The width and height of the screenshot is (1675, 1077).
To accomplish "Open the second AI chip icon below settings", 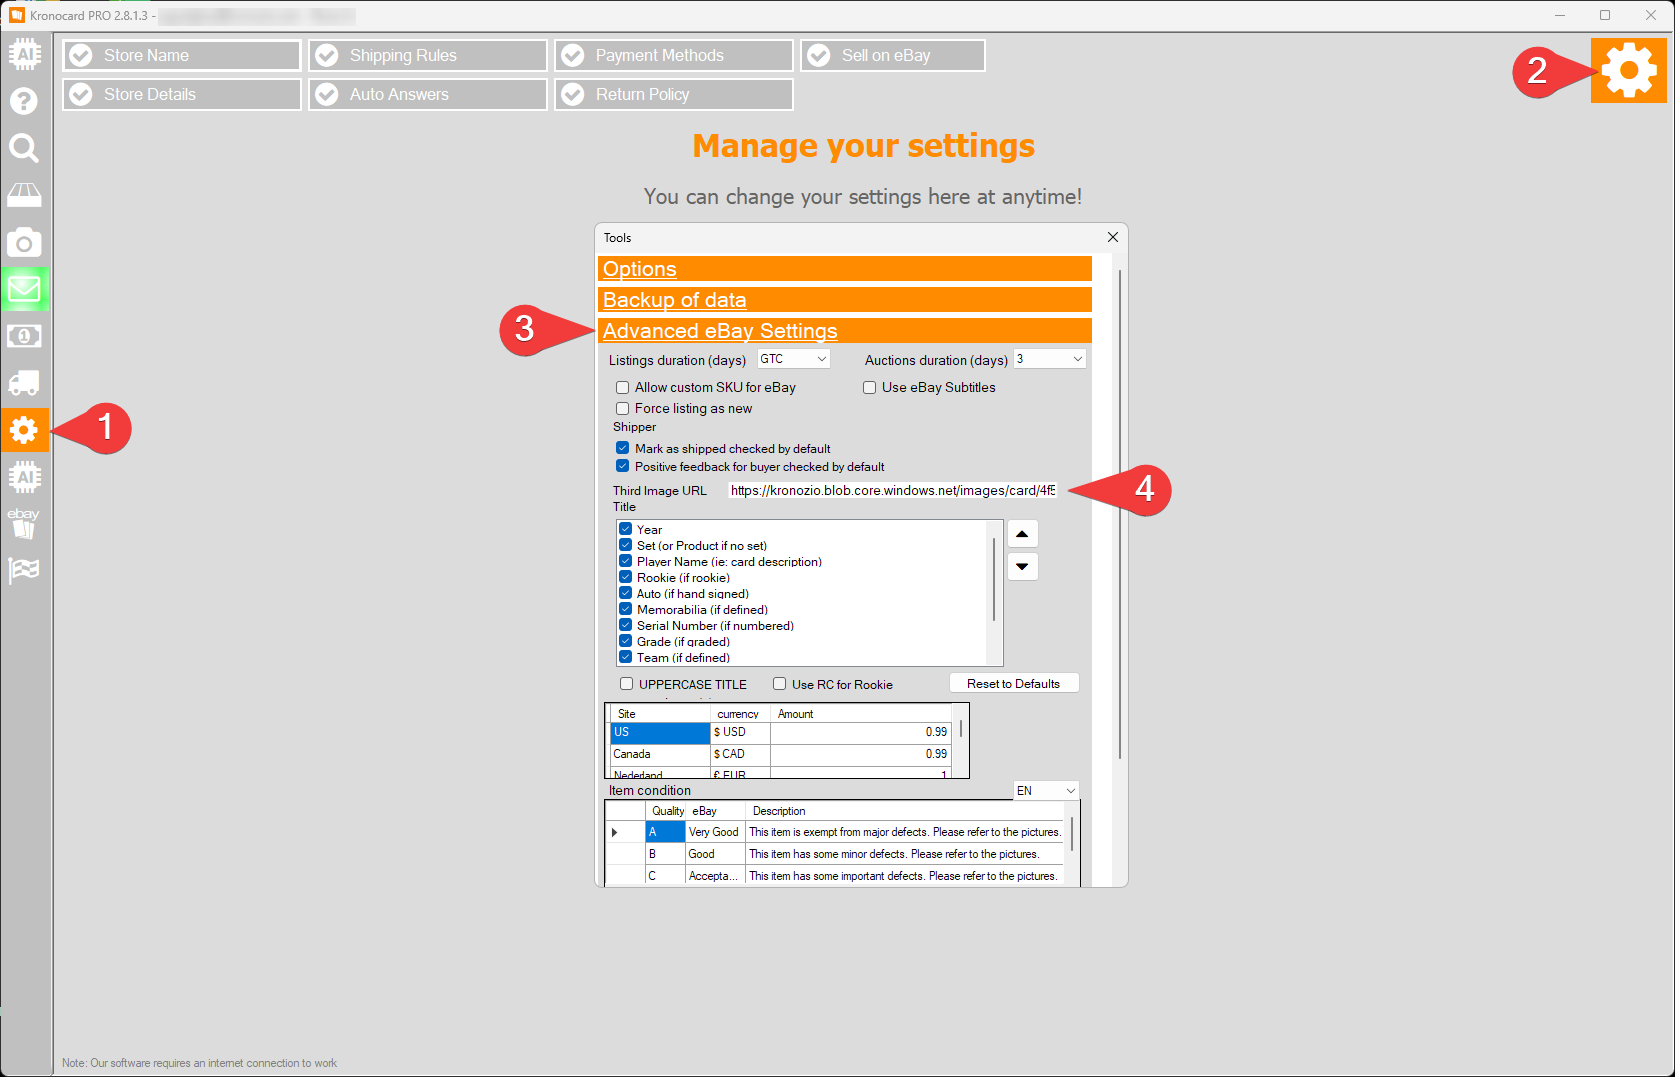I will [x=24, y=477].
